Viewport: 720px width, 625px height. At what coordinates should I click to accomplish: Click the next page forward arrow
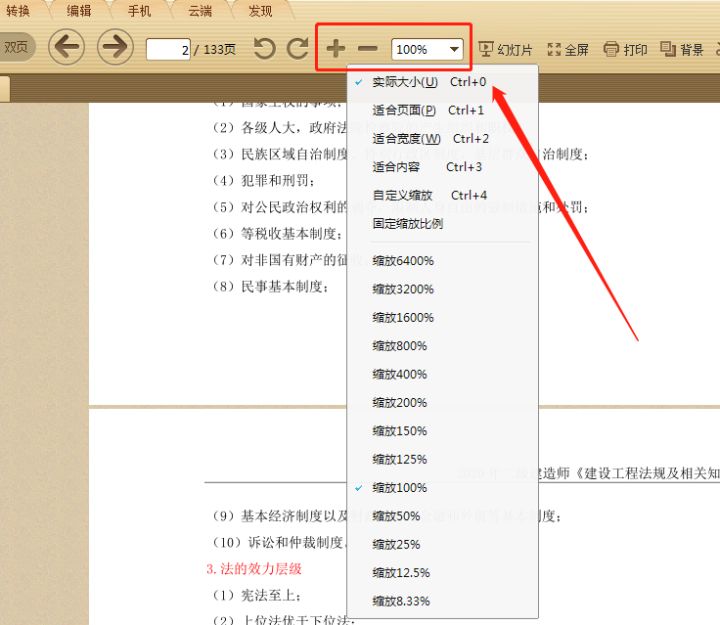[x=115, y=47]
